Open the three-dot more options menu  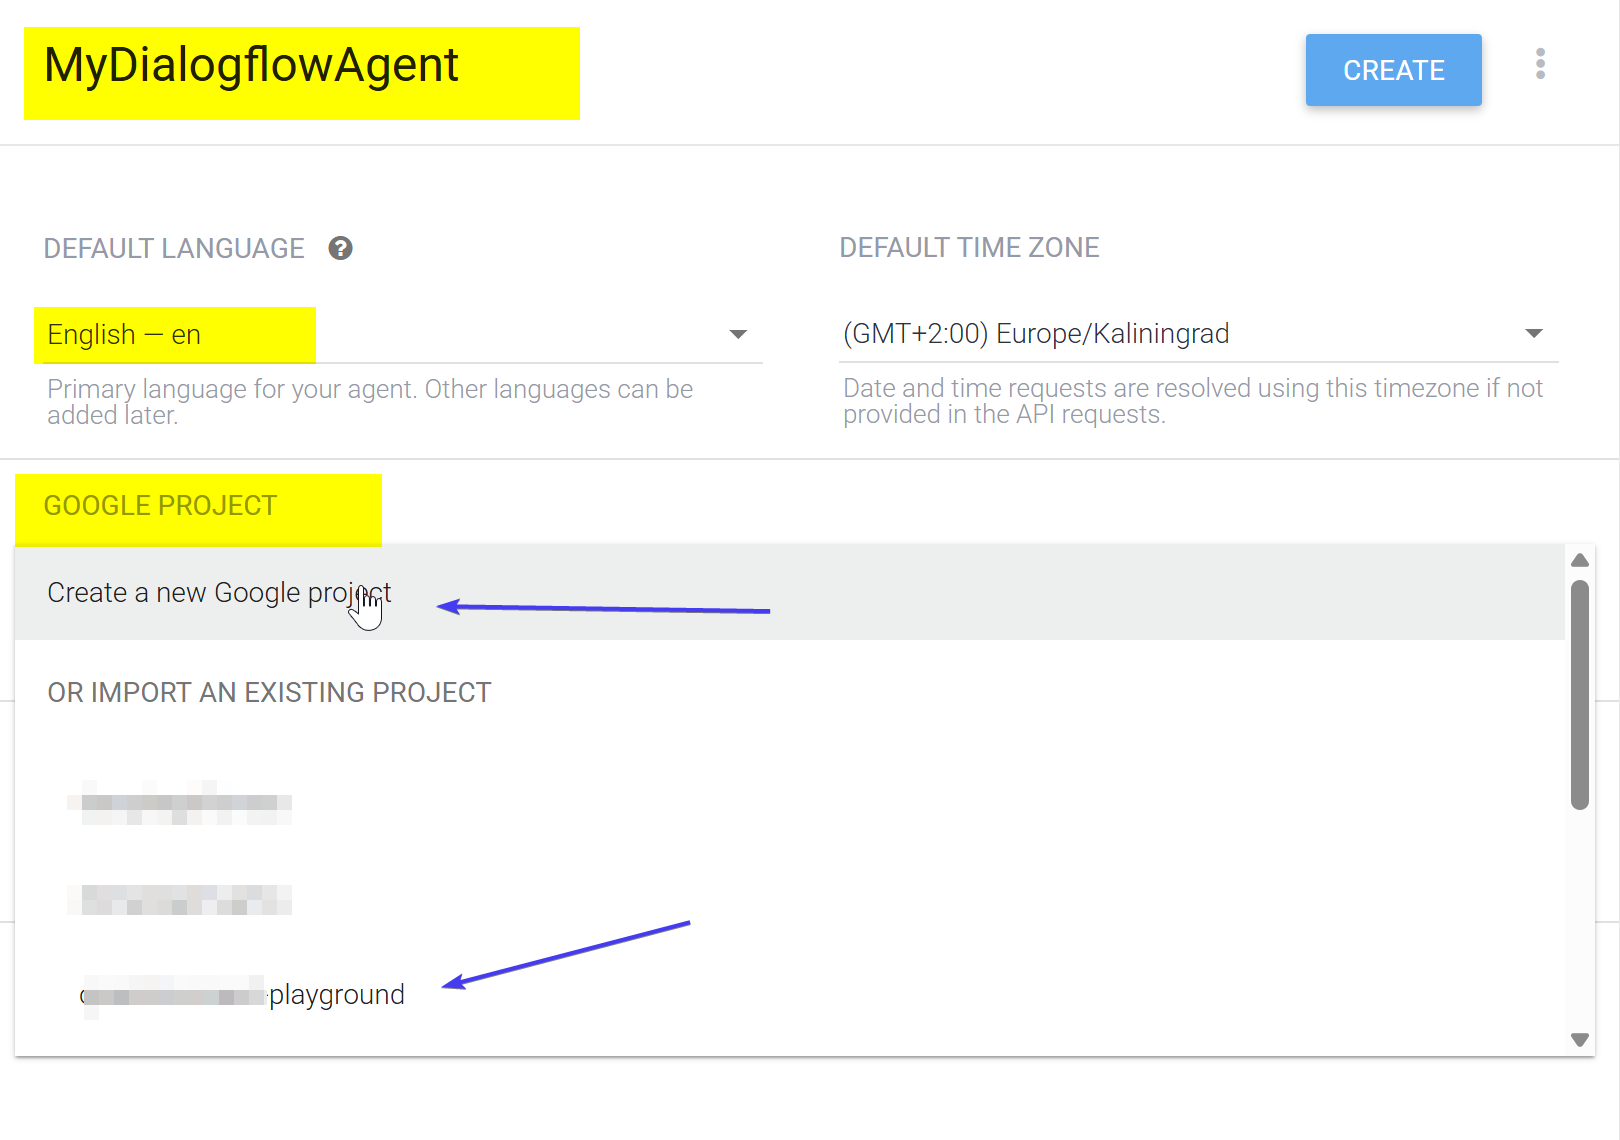click(x=1540, y=64)
